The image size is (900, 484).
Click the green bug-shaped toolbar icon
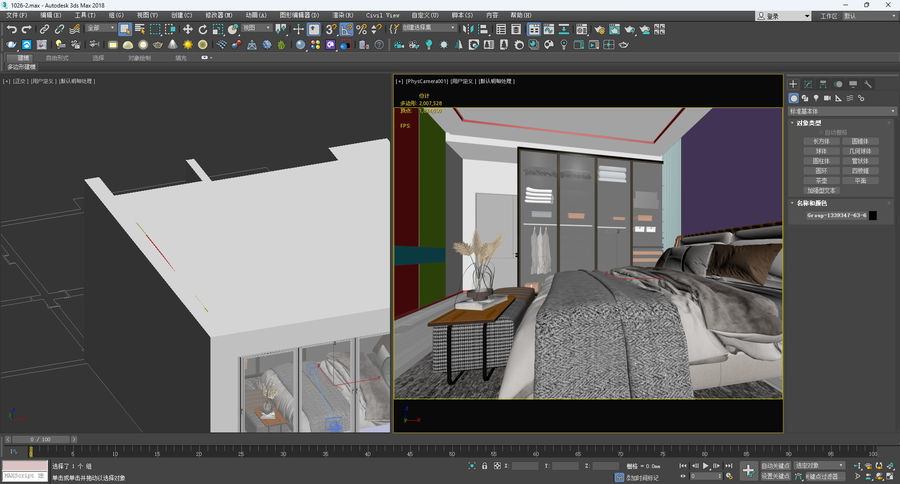tap(281, 44)
